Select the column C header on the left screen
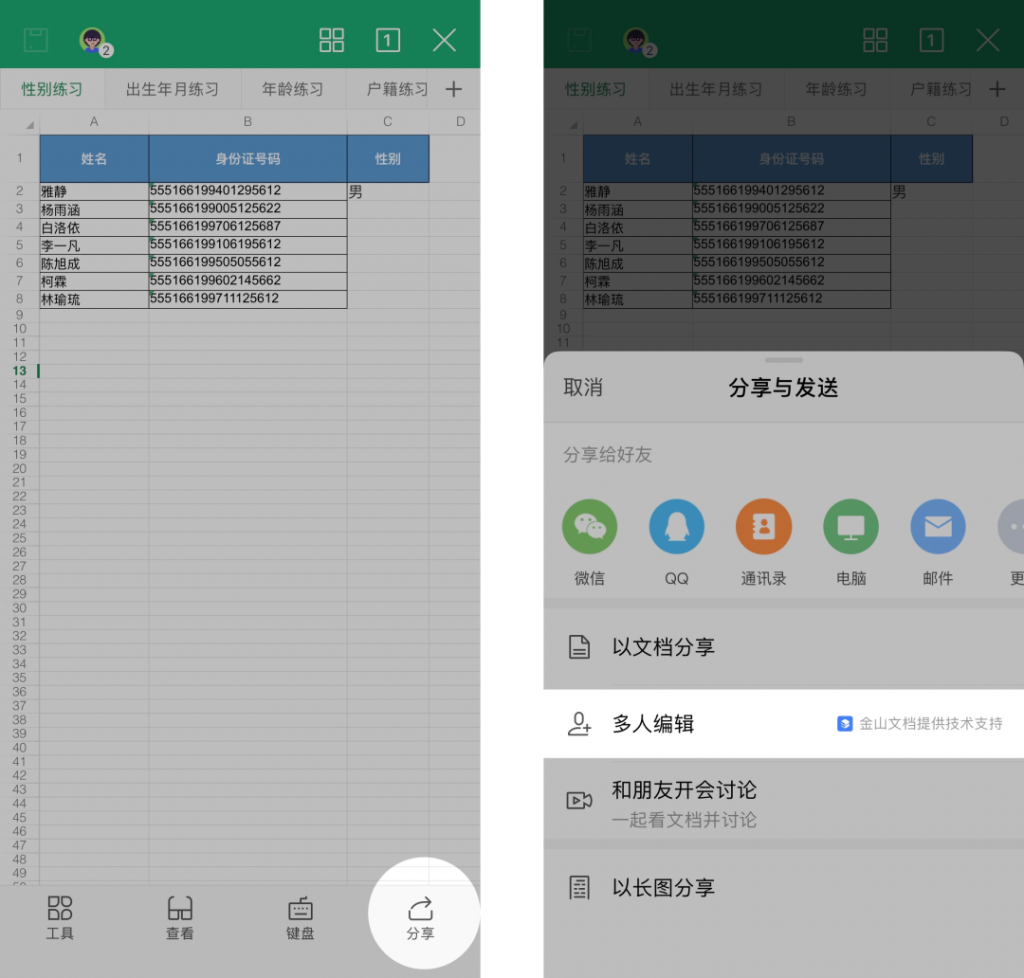 coord(388,121)
